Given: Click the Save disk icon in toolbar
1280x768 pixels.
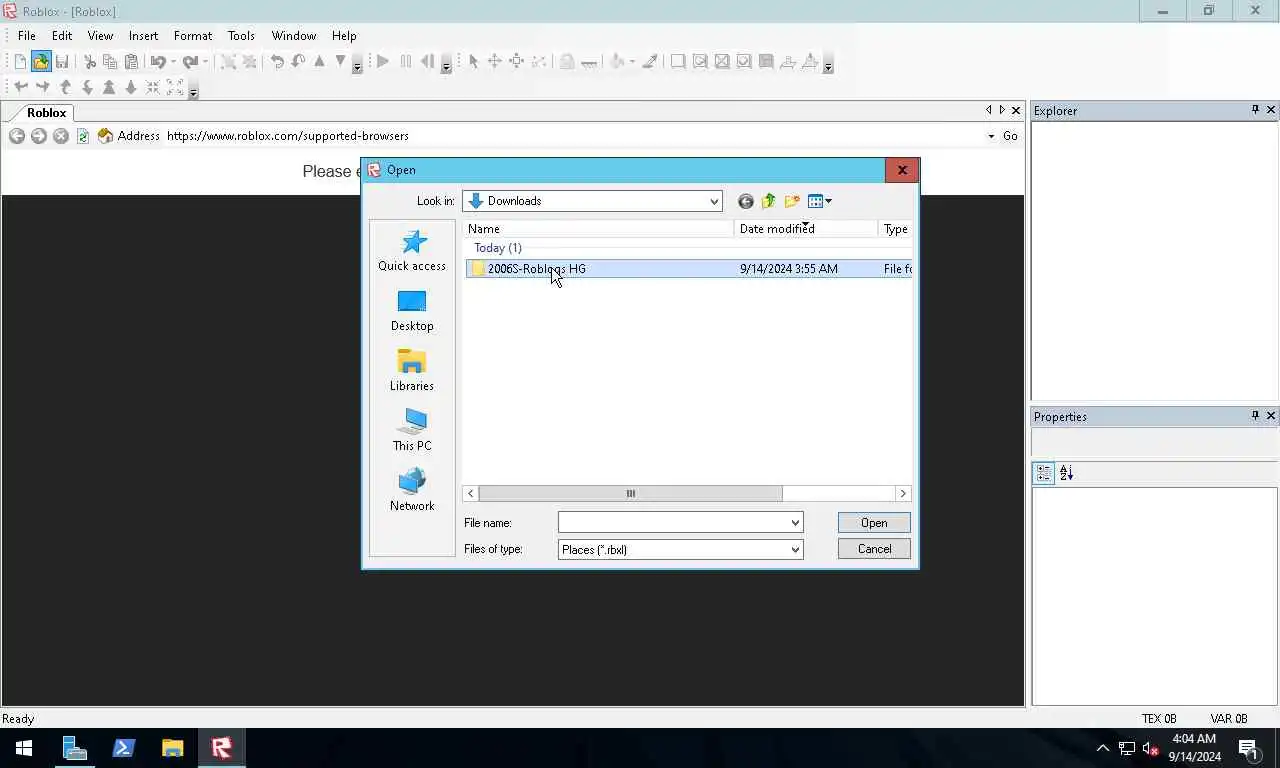Looking at the screenshot, I should (62, 62).
